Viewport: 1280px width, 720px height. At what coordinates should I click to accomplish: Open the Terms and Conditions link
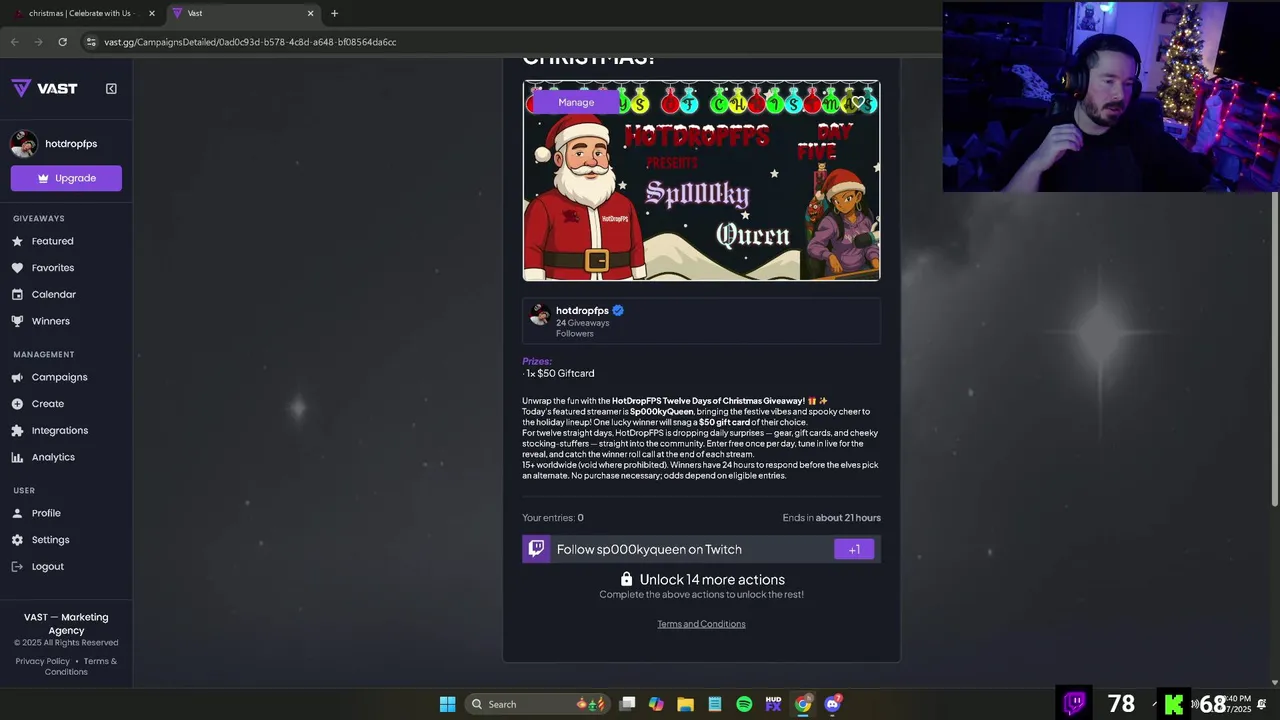[701, 624]
